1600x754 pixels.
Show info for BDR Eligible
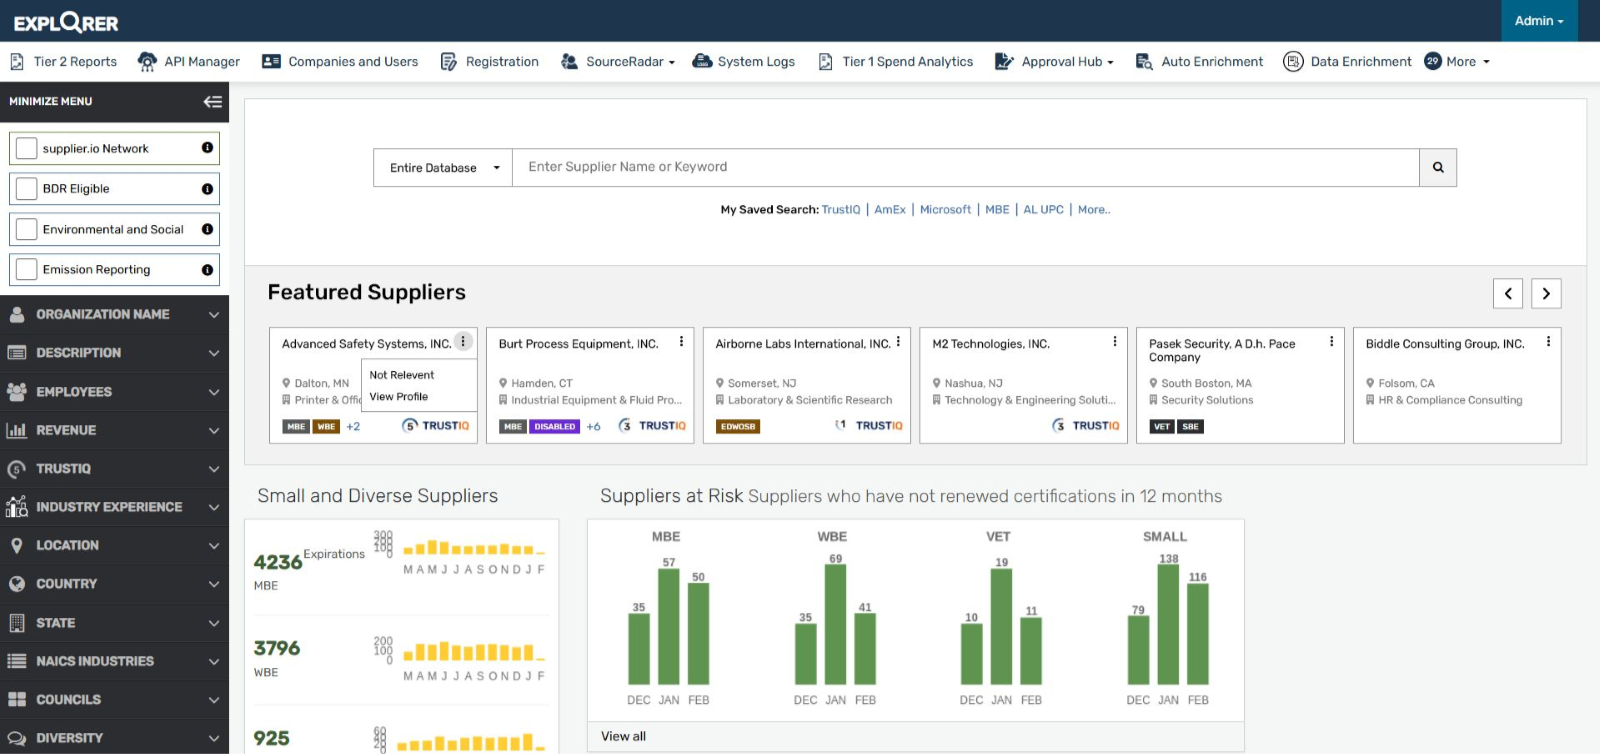(x=207, y=189)
